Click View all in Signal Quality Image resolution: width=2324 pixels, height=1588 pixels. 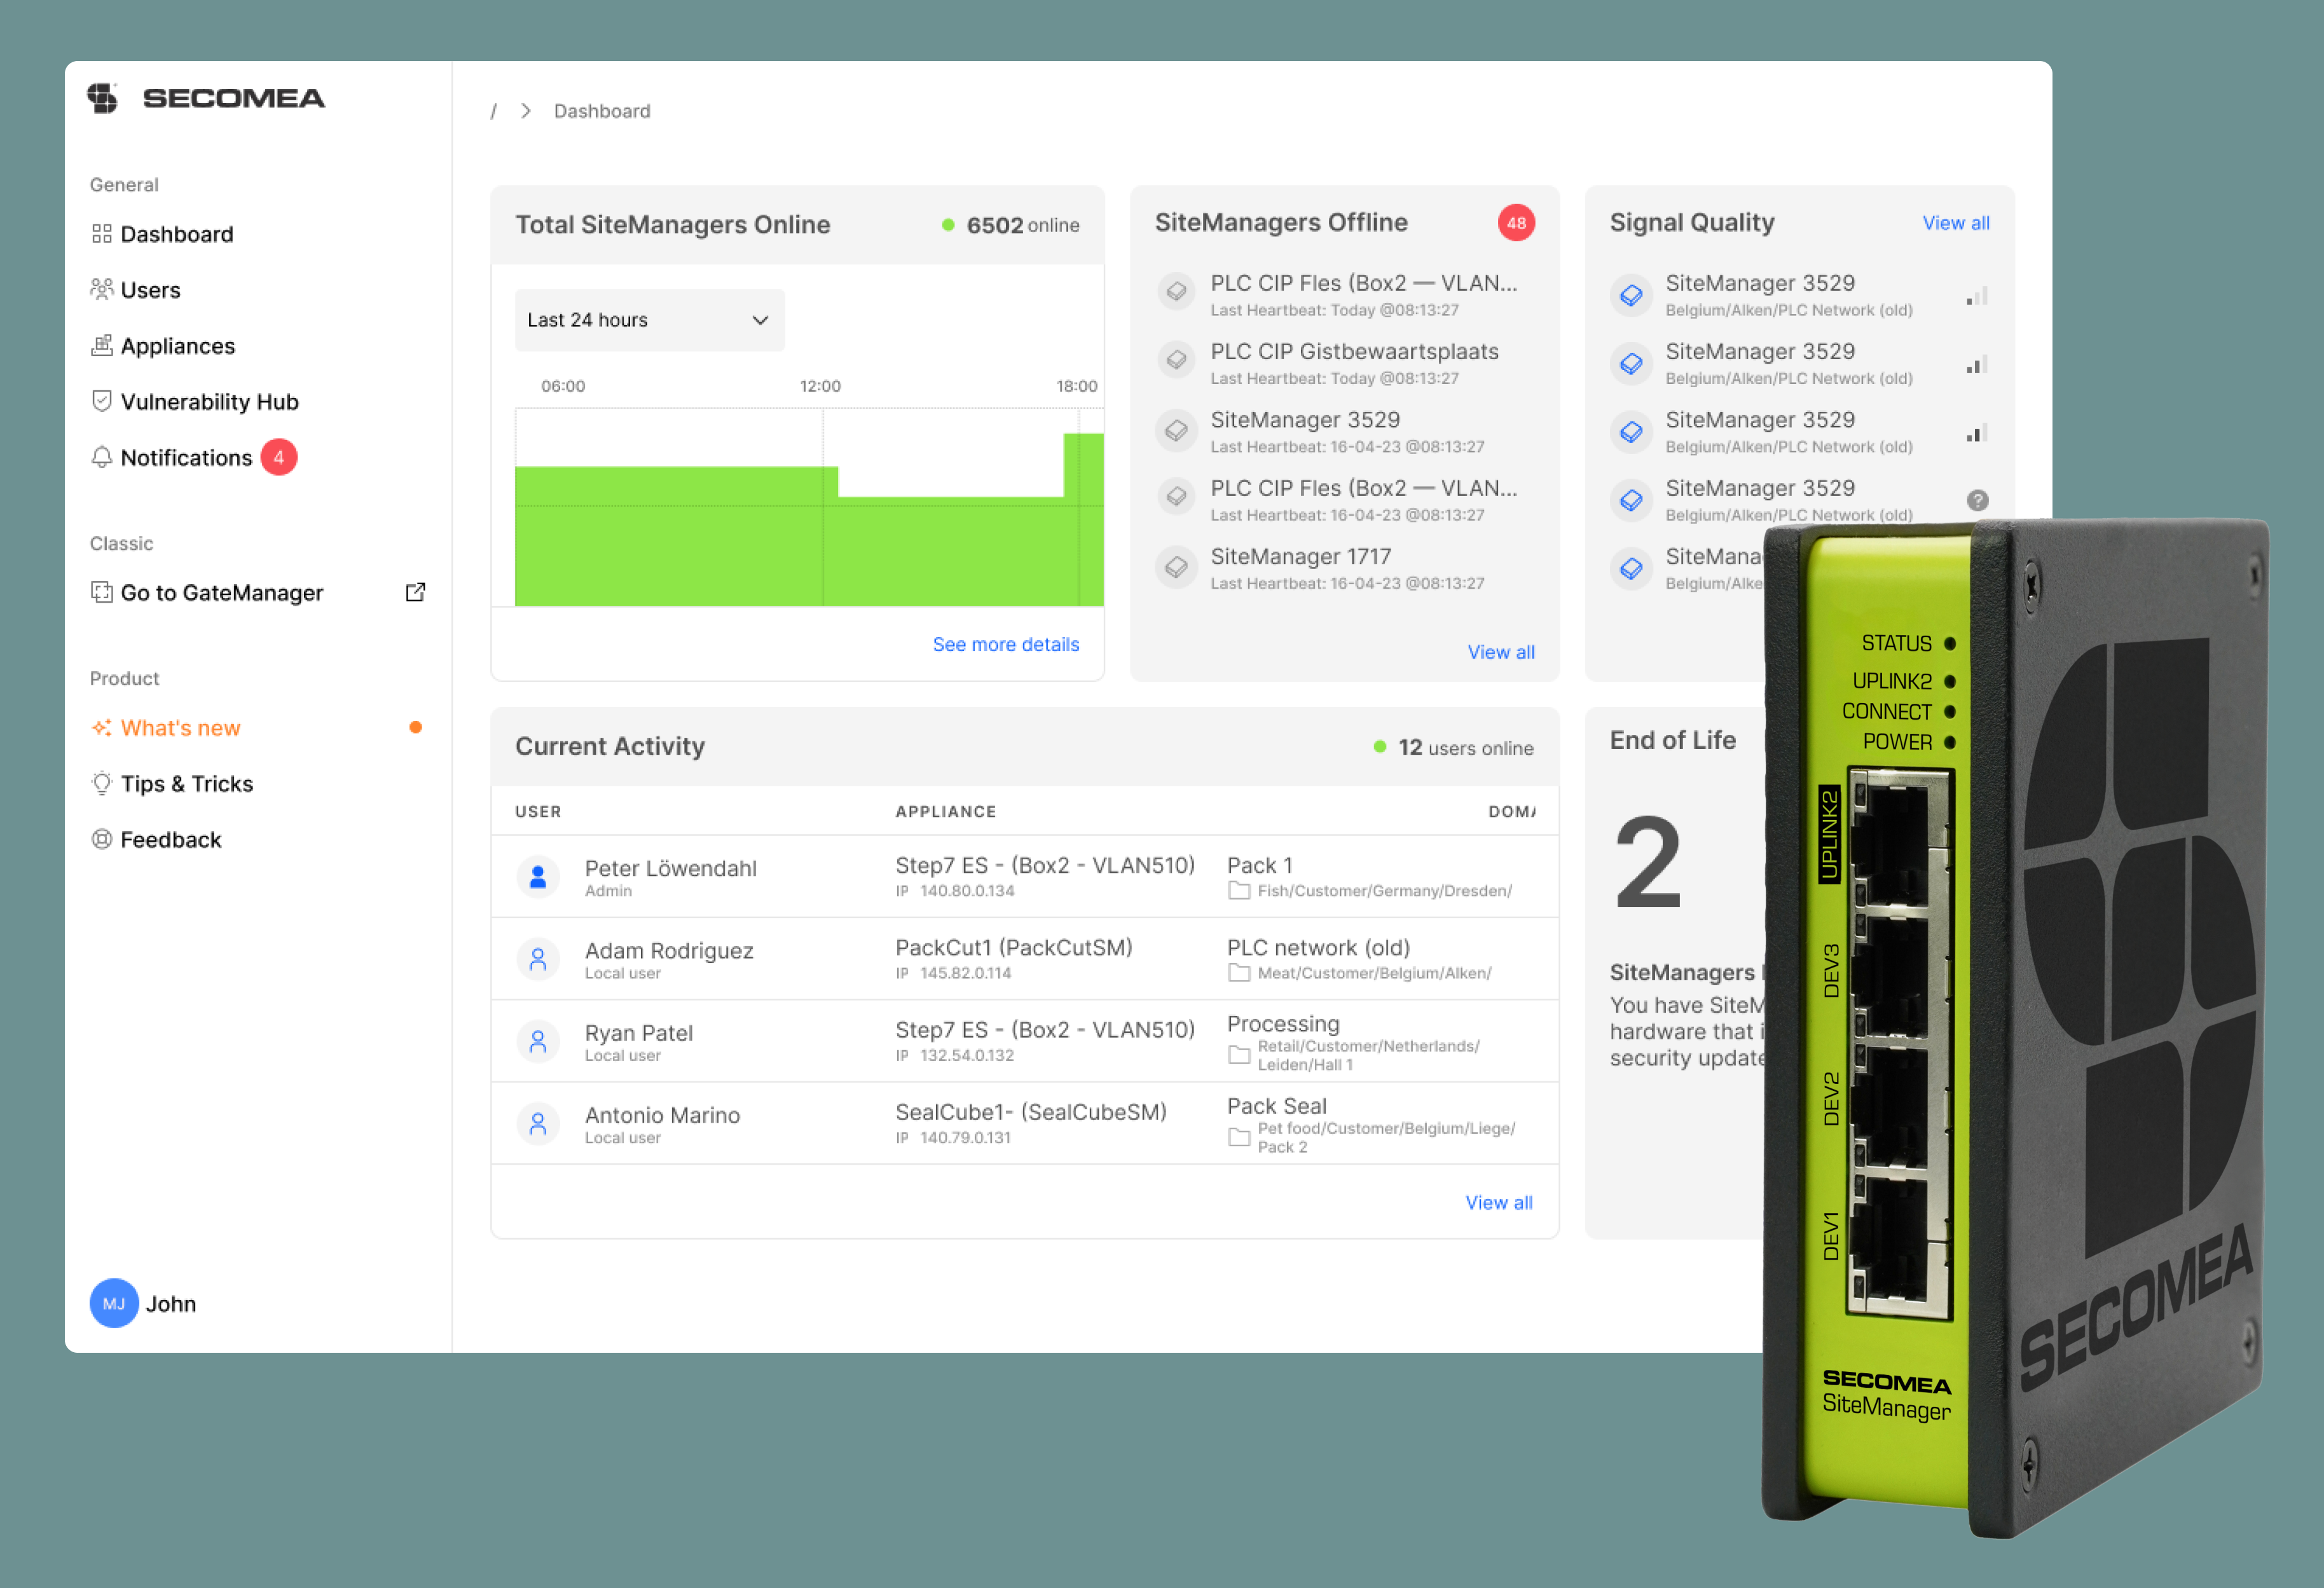point(1955,222)
